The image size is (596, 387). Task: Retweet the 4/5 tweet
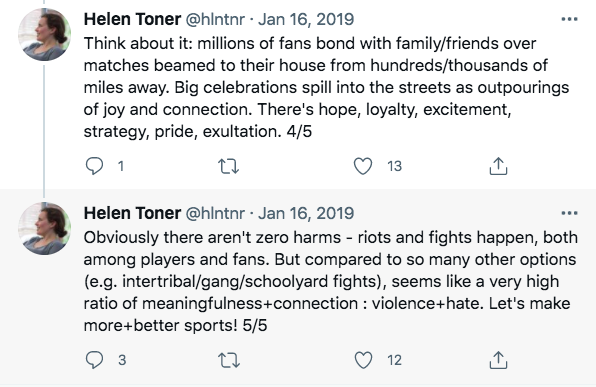pyautogui.click(x=228, y=166)
